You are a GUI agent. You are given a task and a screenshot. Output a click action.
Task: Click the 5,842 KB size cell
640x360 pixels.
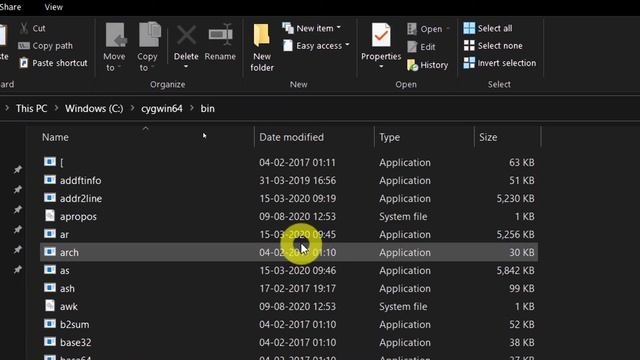tap(515, 270)
